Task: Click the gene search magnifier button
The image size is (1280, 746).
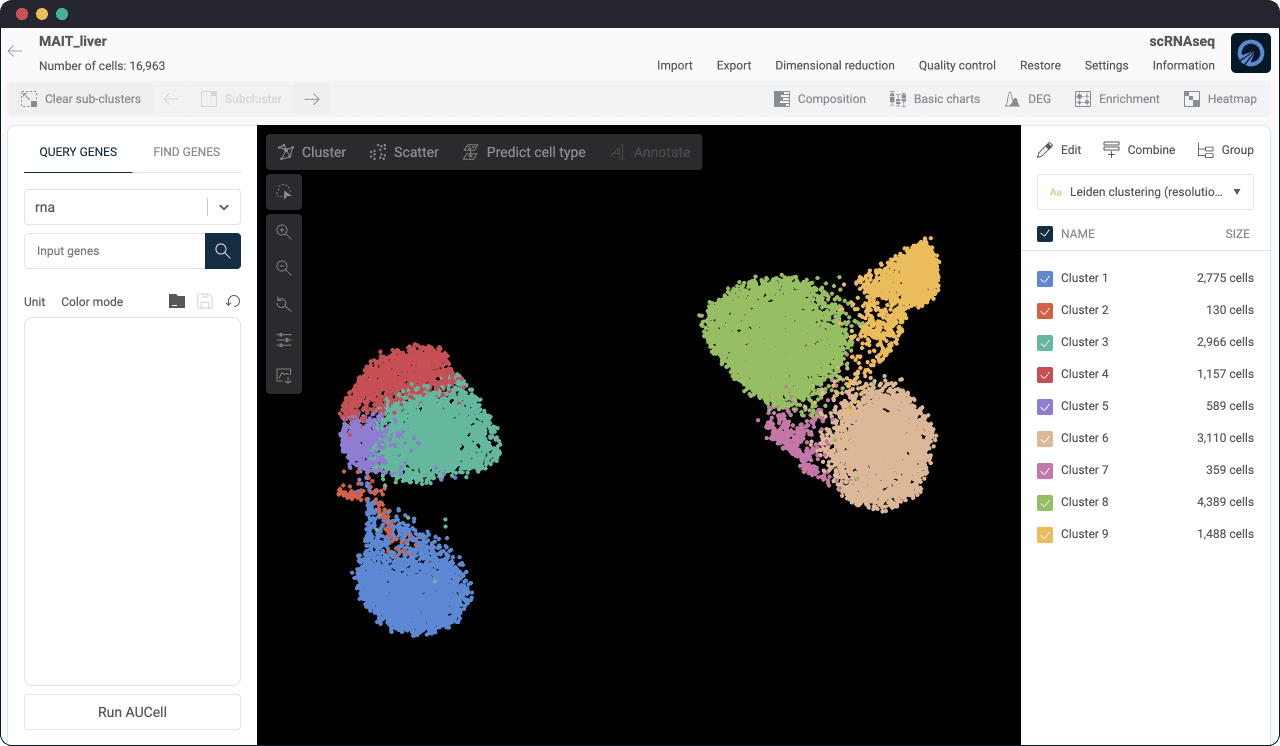Action: coord(223,251)
